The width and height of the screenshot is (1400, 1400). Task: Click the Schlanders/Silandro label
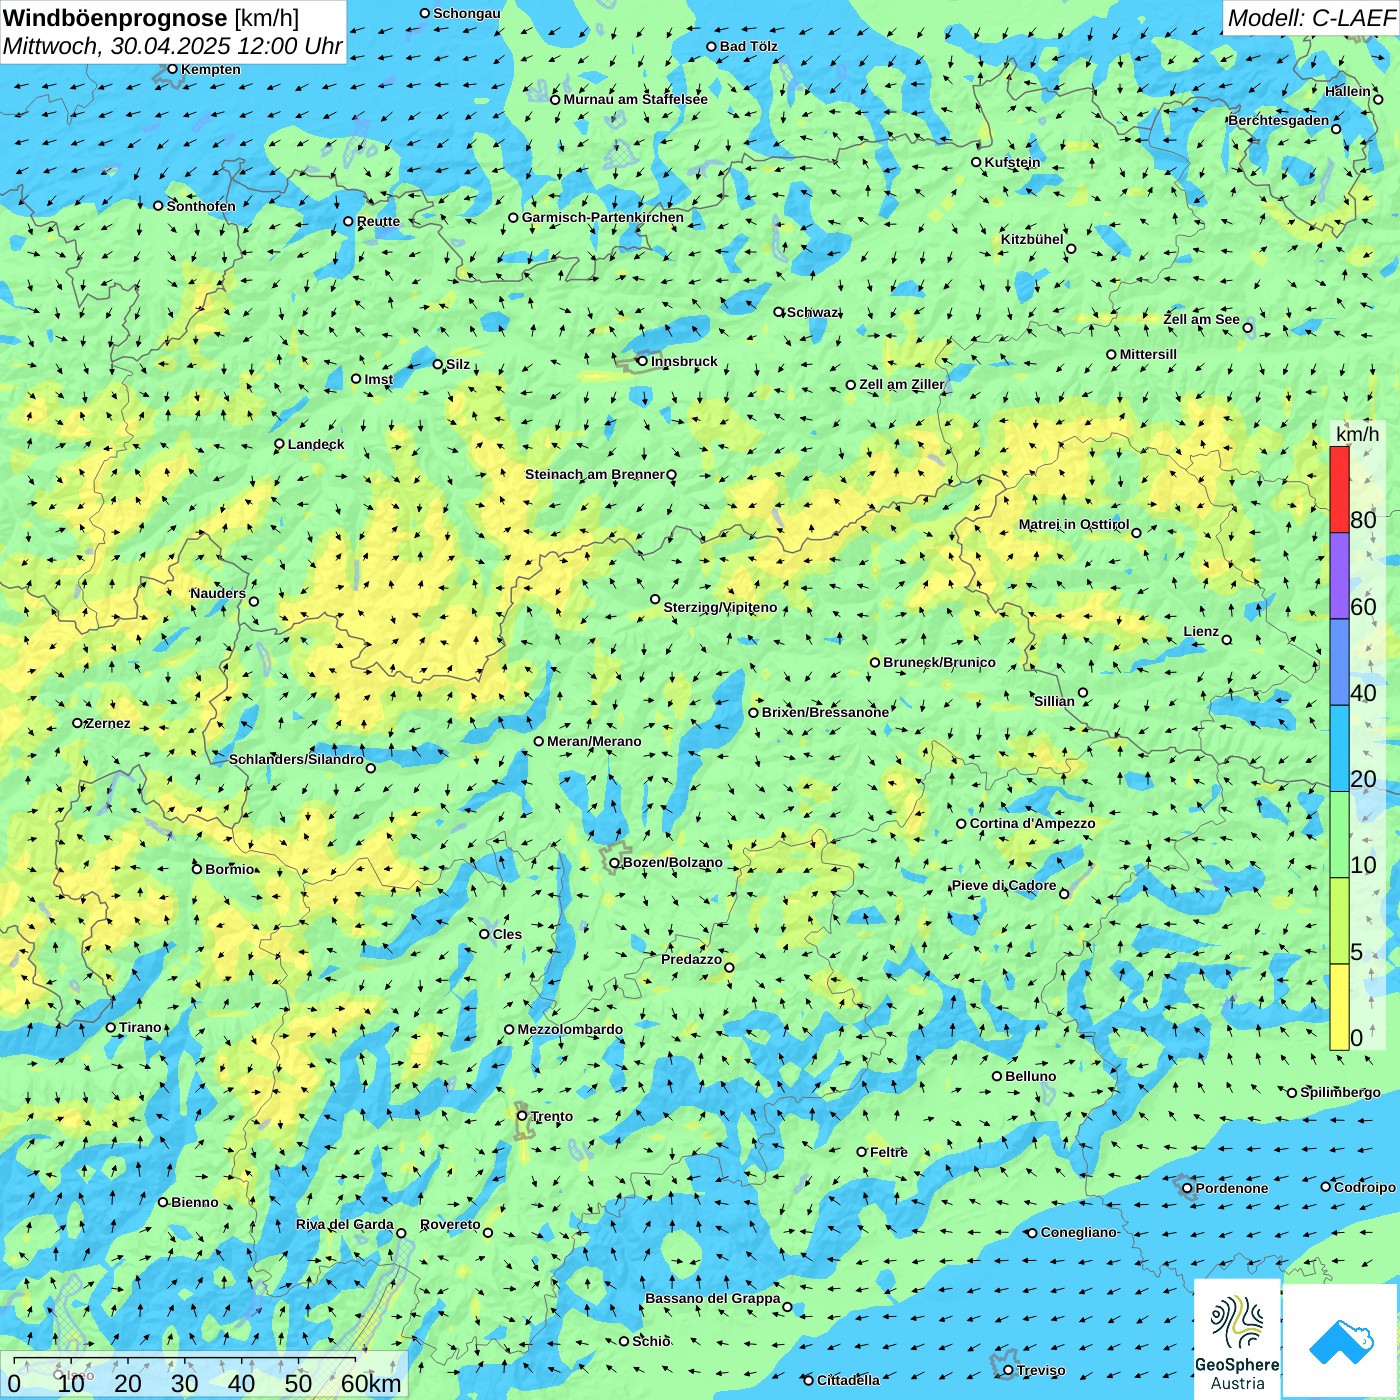point(296,759)
